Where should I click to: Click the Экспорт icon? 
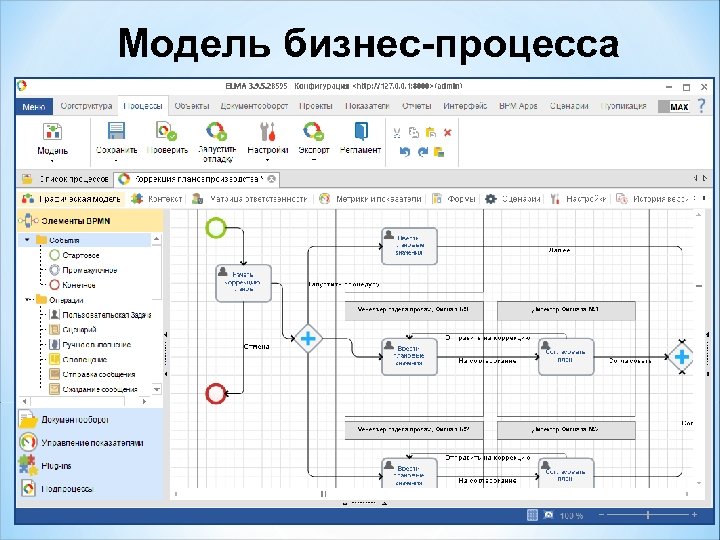coord(314,131)
